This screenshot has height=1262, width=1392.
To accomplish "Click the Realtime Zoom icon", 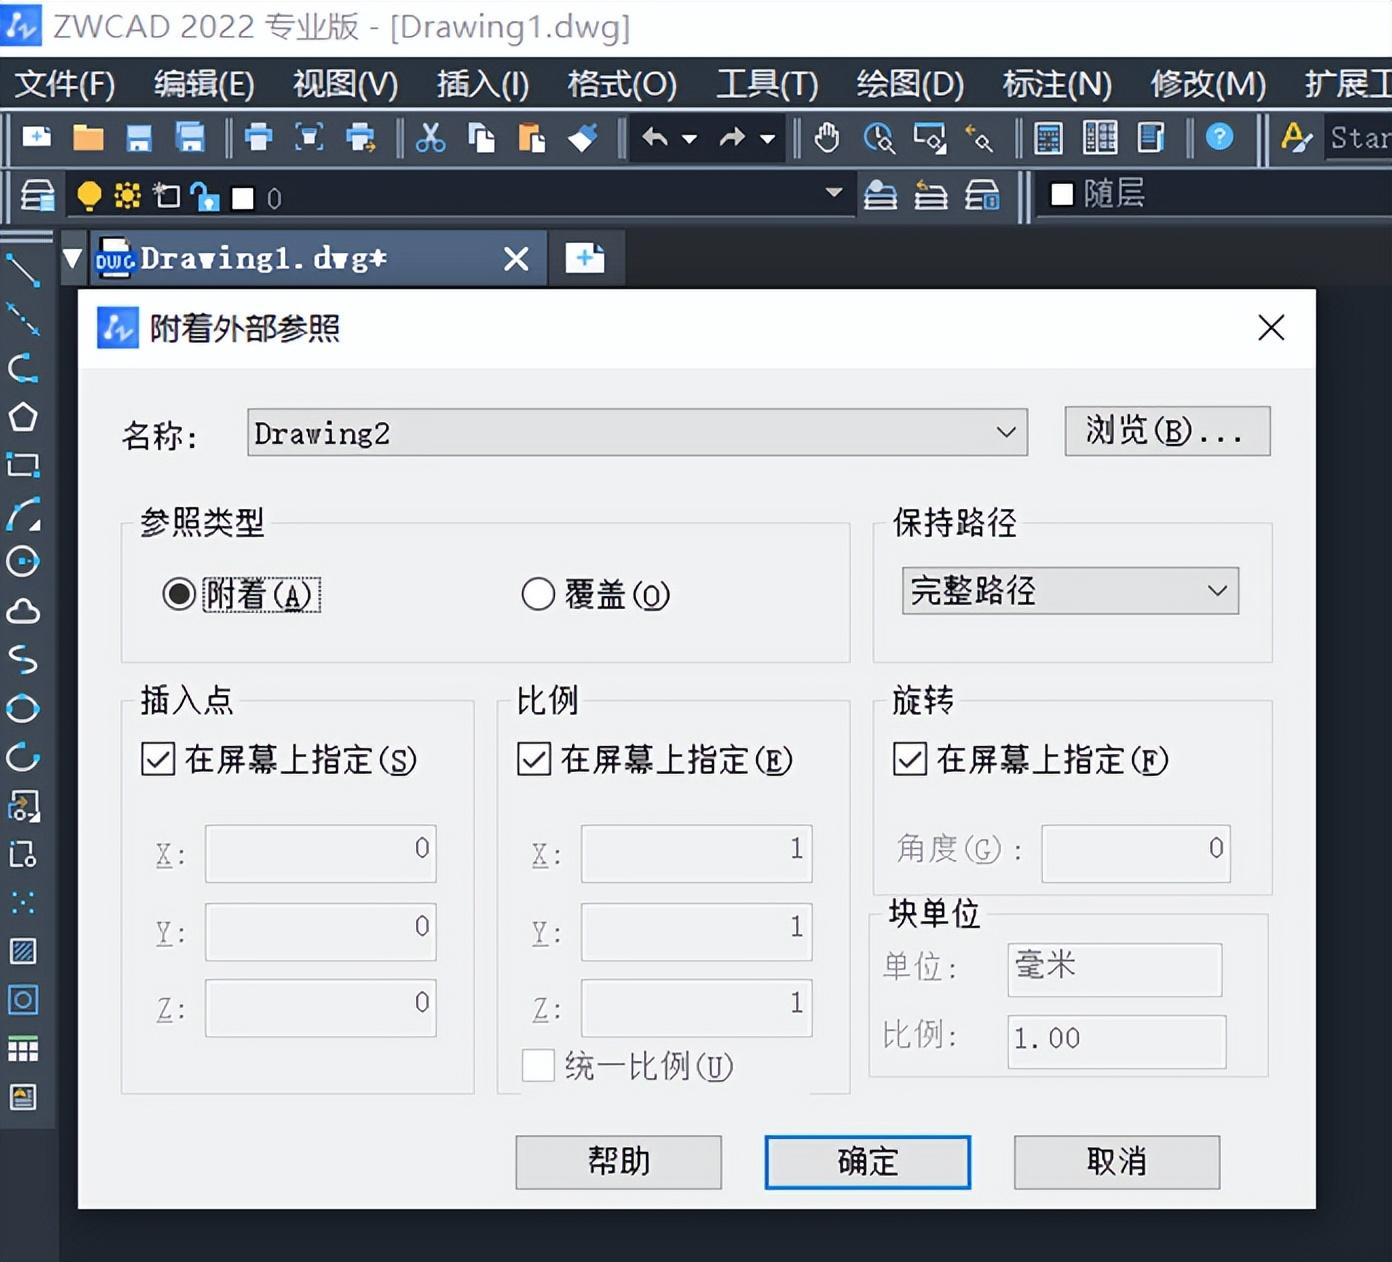I will [x=878, y=137].
